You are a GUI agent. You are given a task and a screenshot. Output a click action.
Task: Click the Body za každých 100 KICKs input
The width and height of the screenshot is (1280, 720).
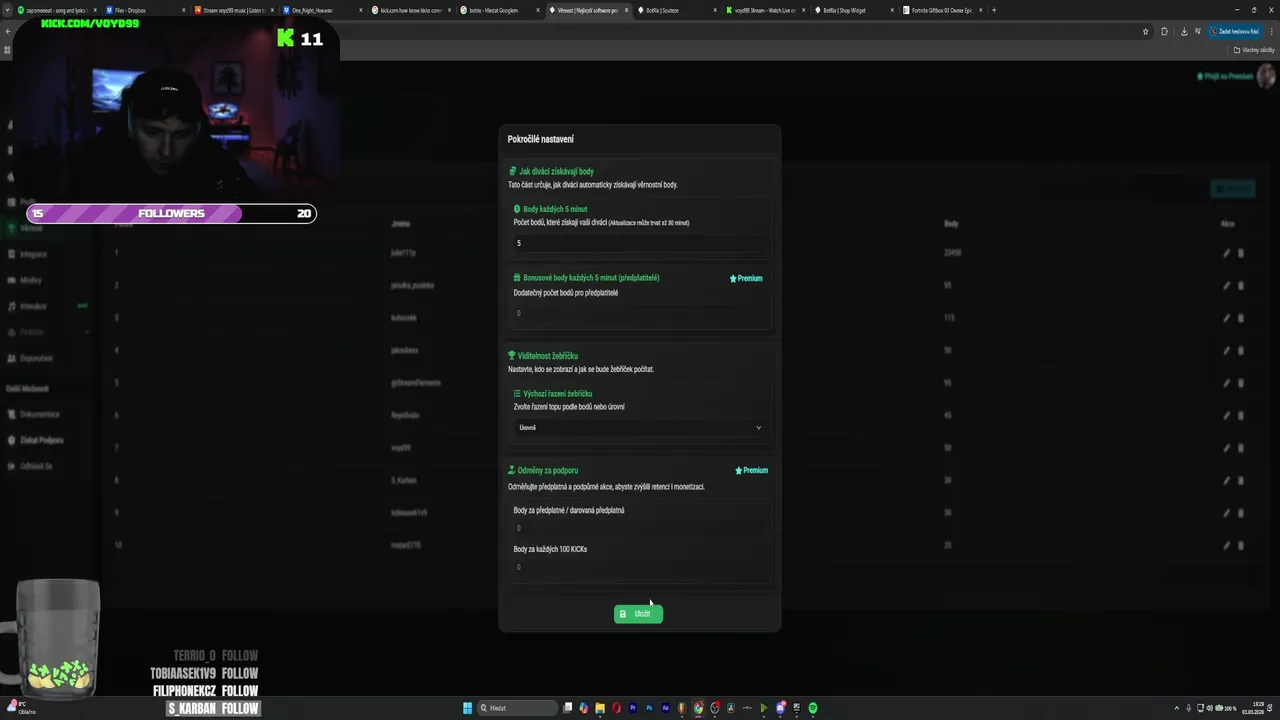(640, 567)
